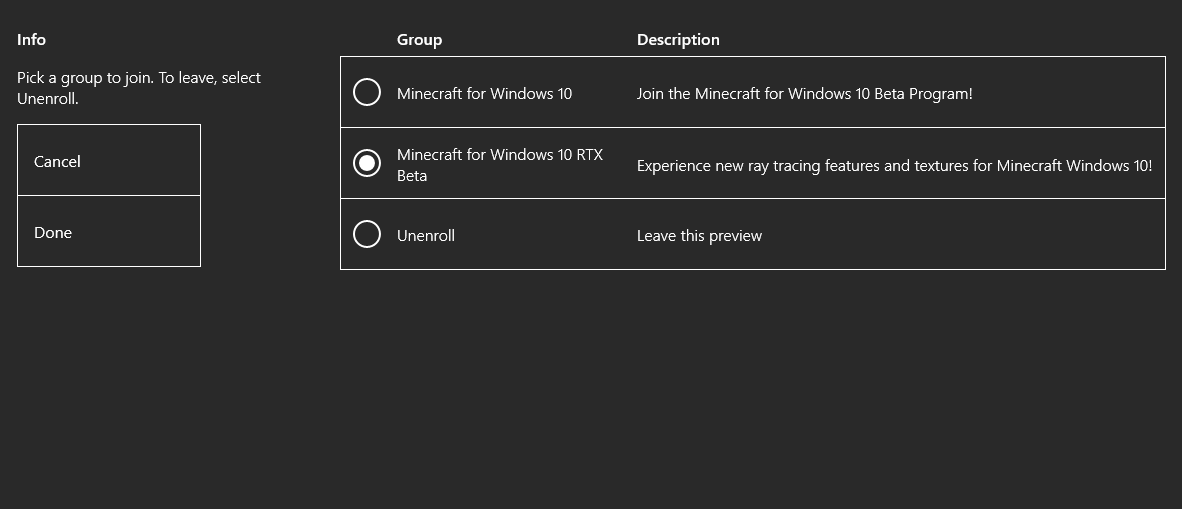Click the word "Beta" under the RTX group name
Screen dimensions: 1182x509
412,176
